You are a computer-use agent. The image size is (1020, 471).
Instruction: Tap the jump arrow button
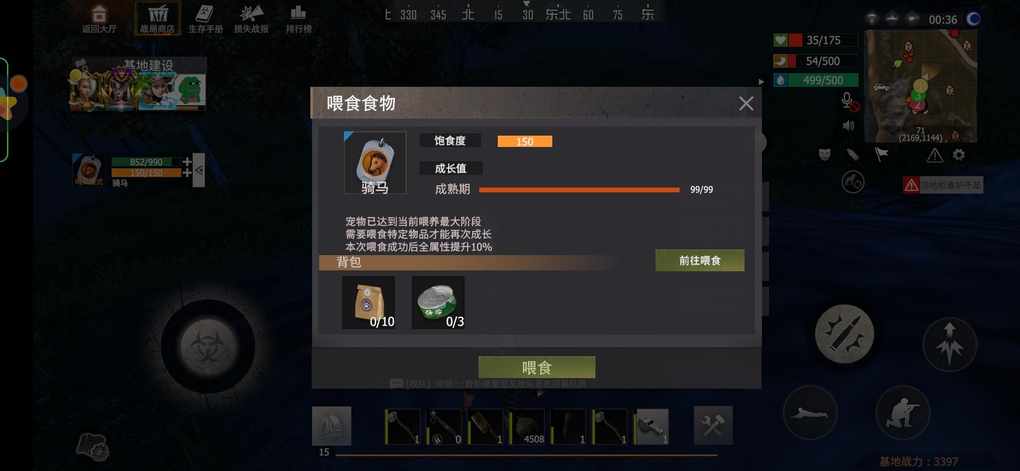[949, 344]
